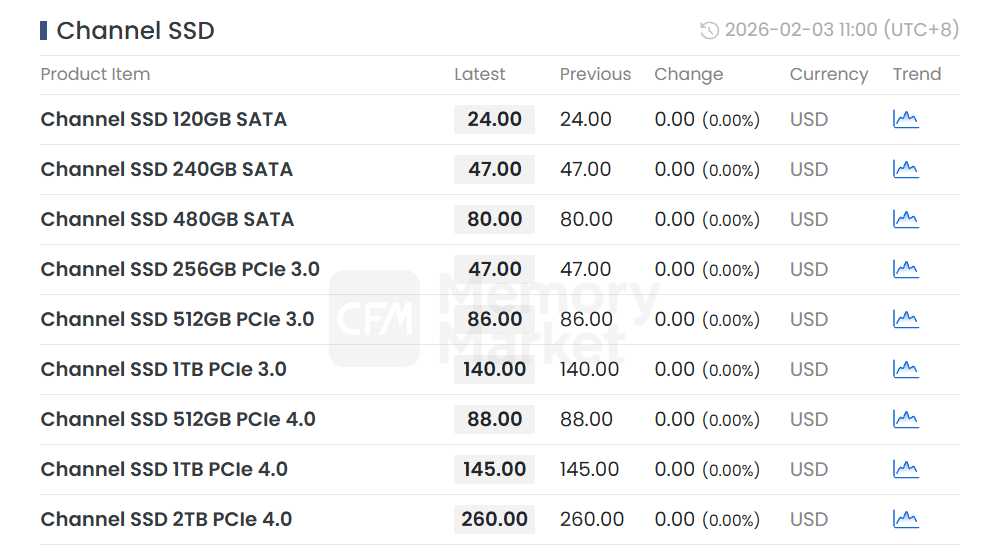Click the Change column header
Image resolution: width=1005 pixels, height=560 pixels.
pyautogui.click(x=688, y=75)
